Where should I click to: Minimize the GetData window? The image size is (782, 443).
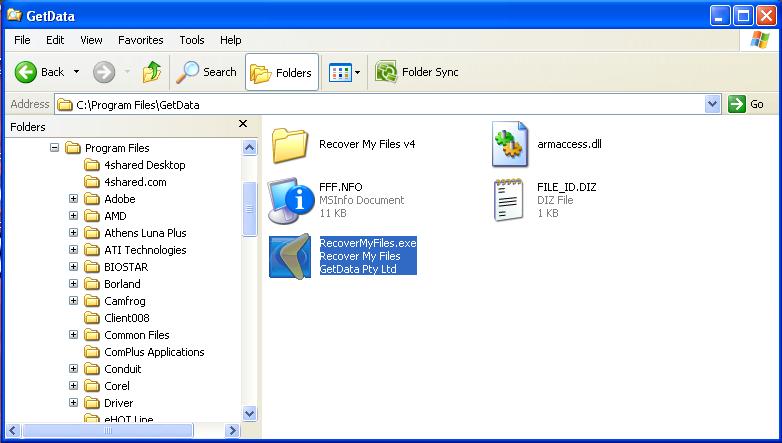(x=719, y=16)
